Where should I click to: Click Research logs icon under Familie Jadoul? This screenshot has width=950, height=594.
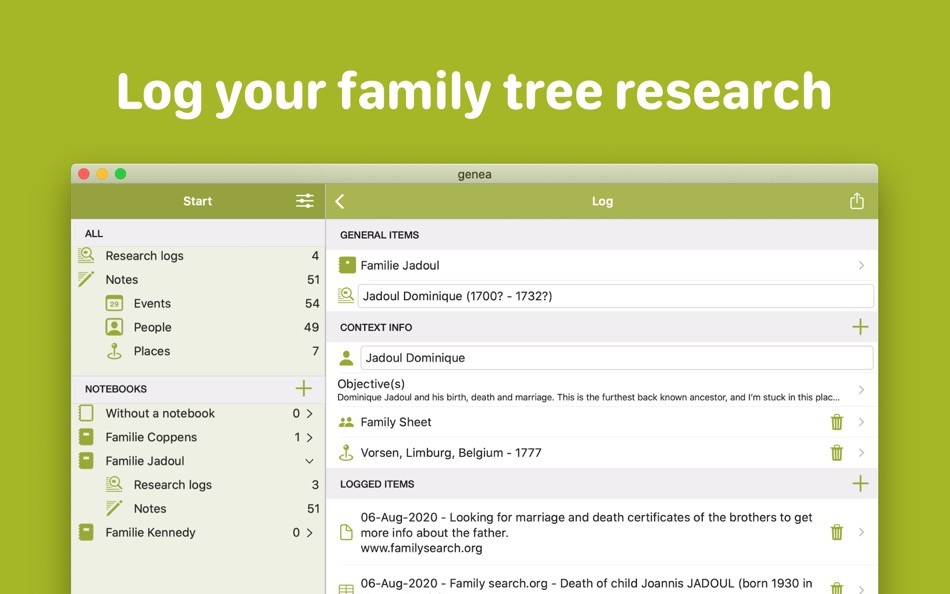(x=115, y=484)
